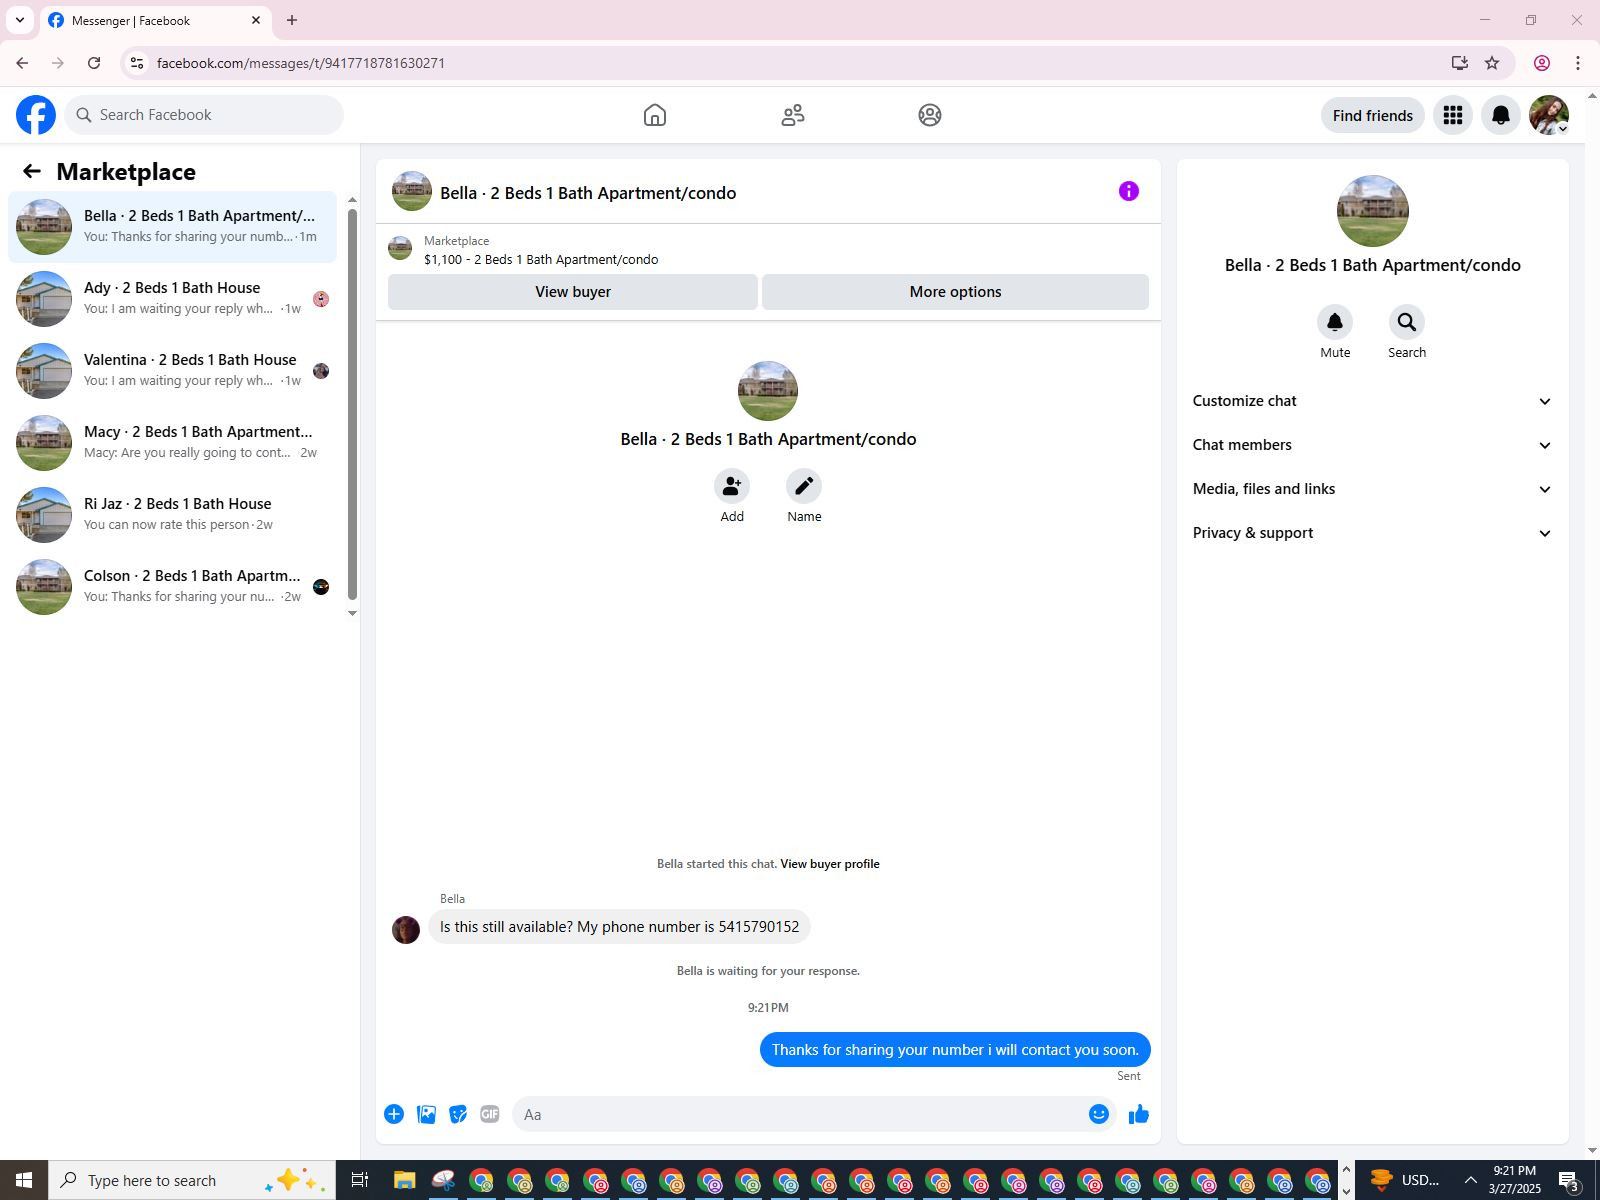Click the back arrow beside Marketplace
The image size is (1600, 1200).
point(32,171)
